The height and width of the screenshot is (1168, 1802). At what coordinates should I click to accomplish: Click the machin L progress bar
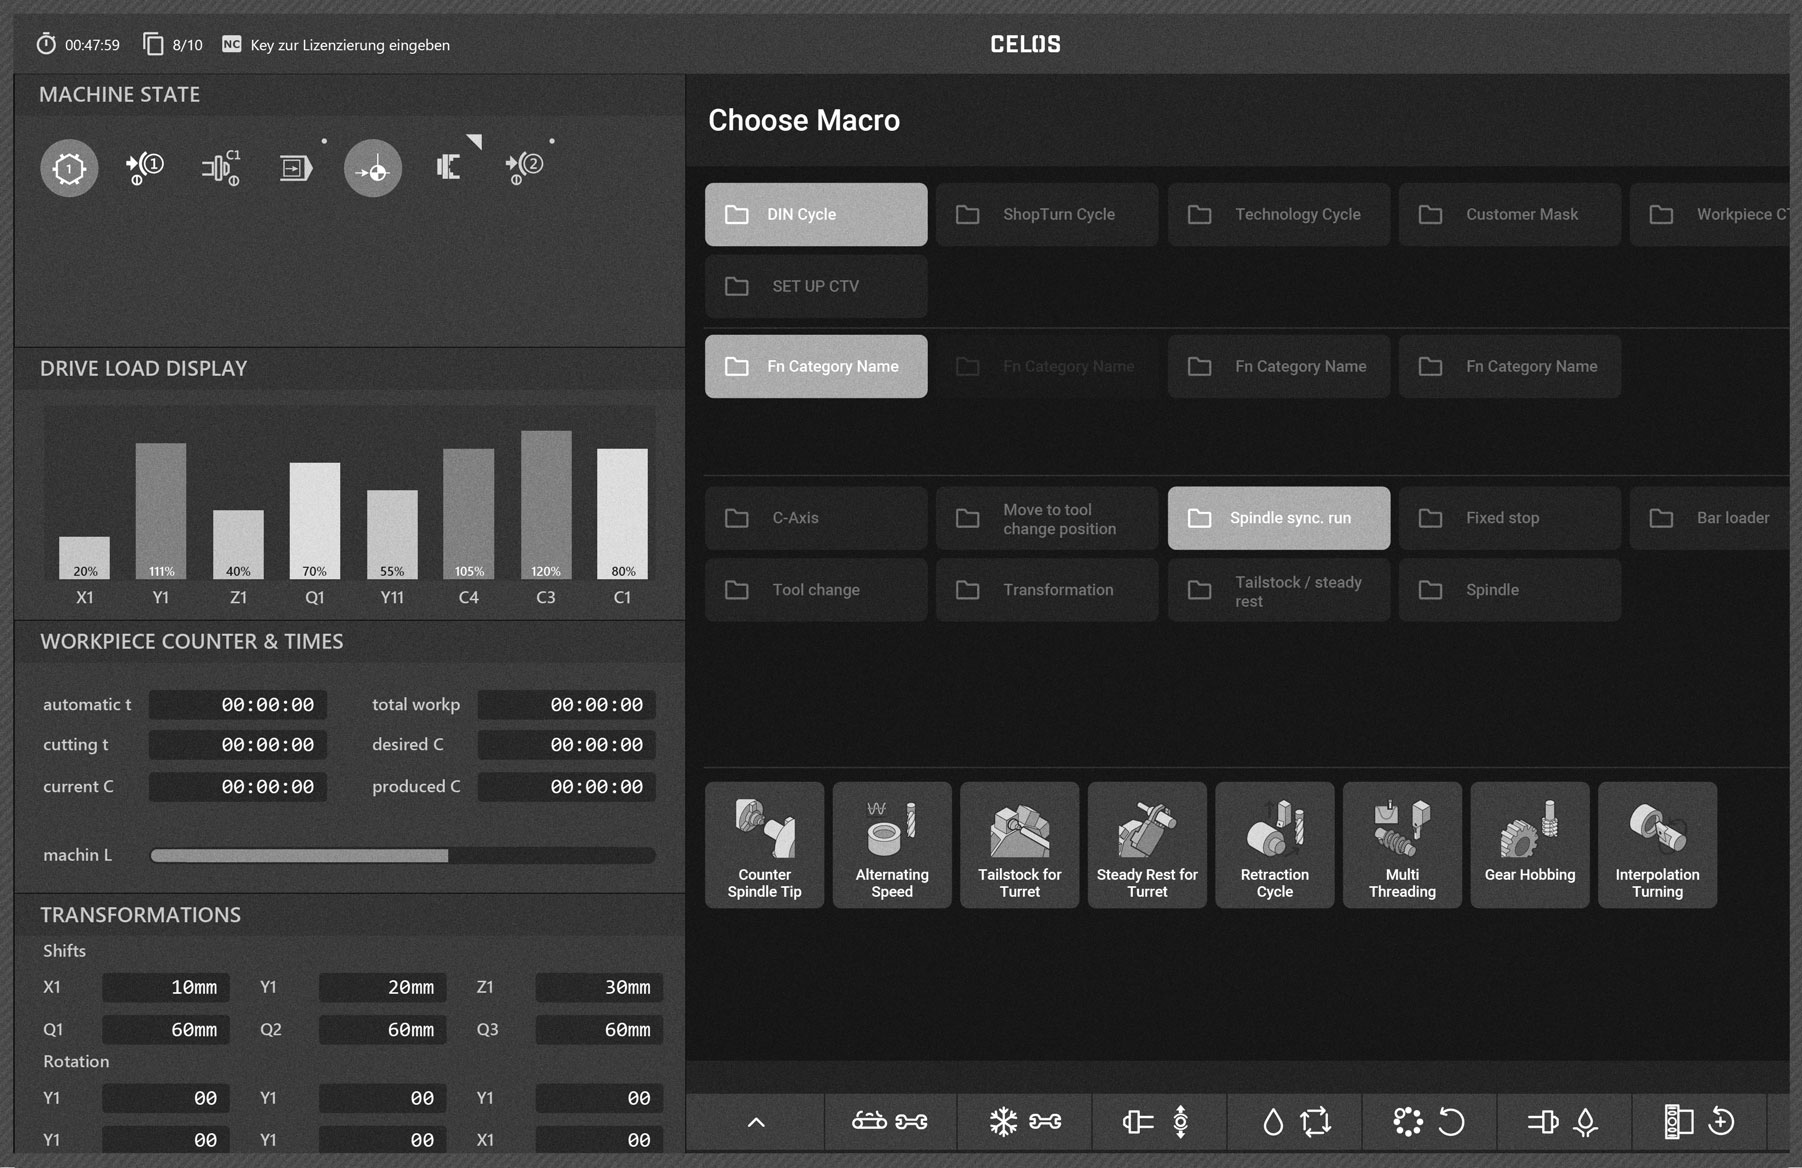pyautogui.click(x=403, y=855)
